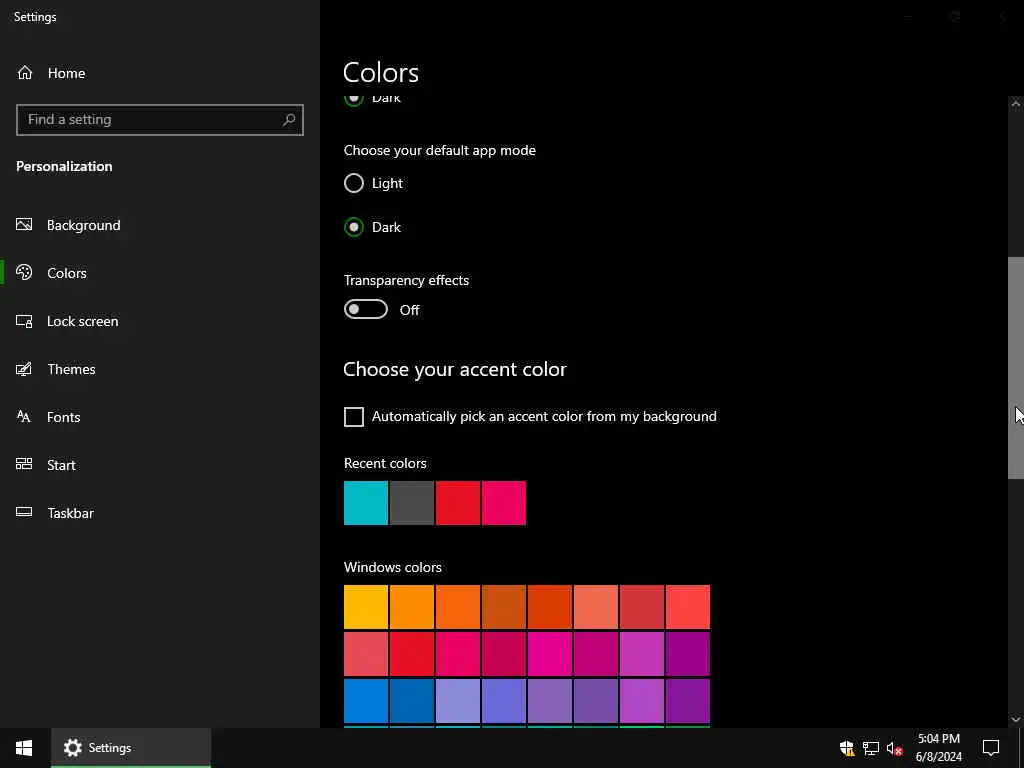The width and height of the screenshot is (1024, 768).
Task: Click the 'Choose your accent color' heading
Action: (455, 370)
